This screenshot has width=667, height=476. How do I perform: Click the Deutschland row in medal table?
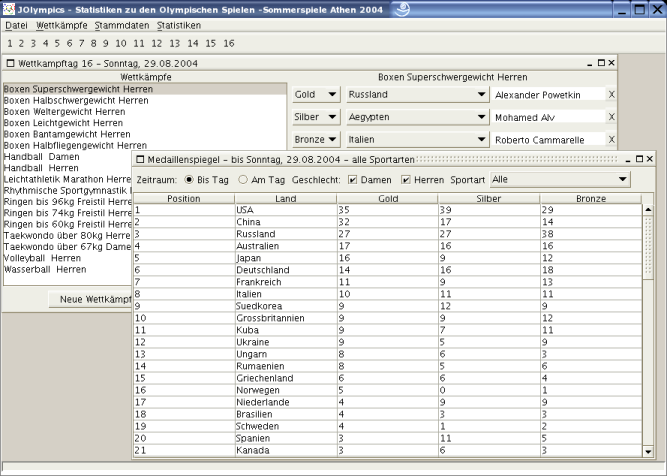(x=388, y=270)
